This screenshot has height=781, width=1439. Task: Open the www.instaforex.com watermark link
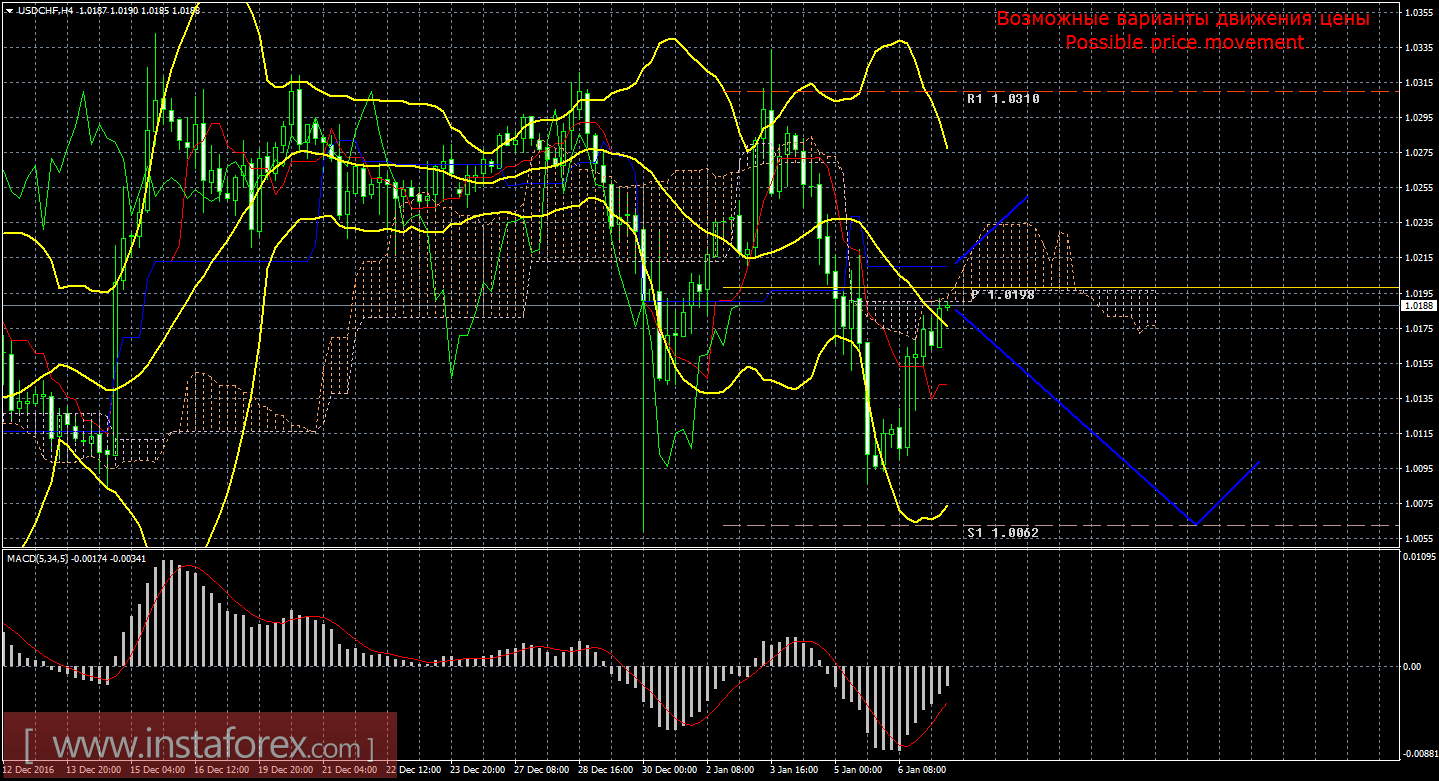tap(198, 747)
